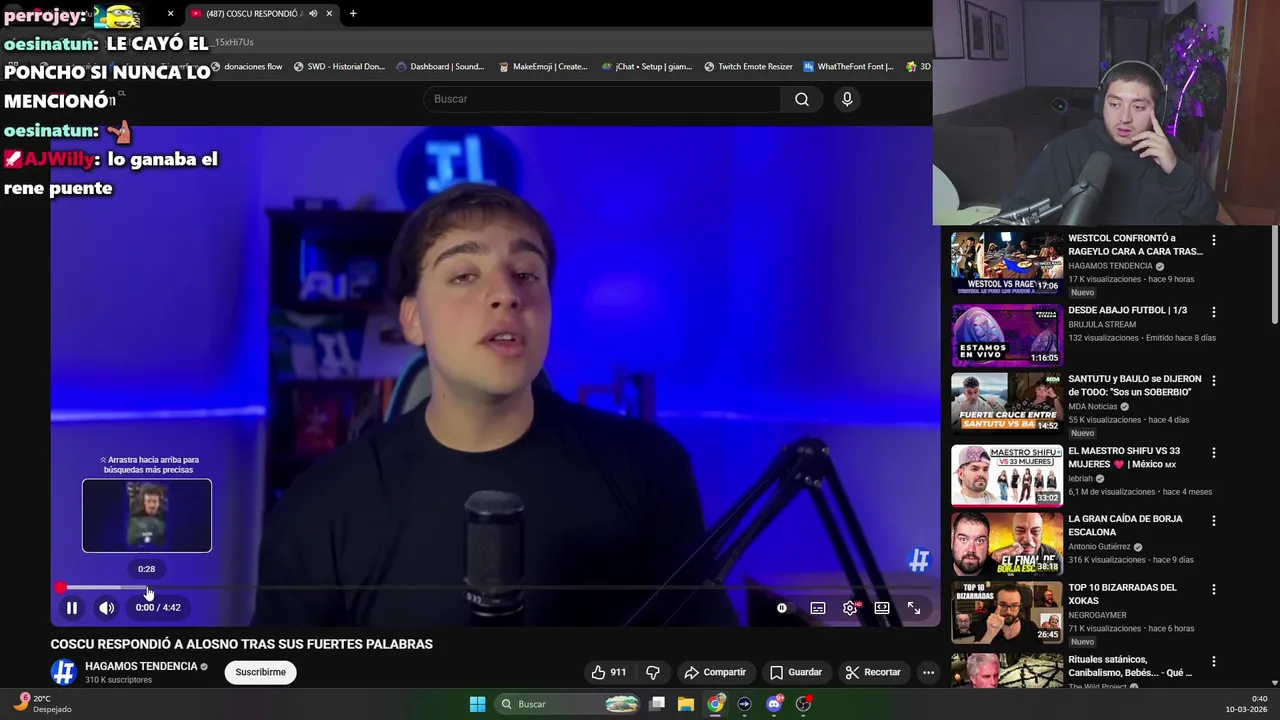The height and width of the screenshot is (720, 1280).
Task: Open WhatTheFont Font bookmark
Action: (x=849, y=67)
